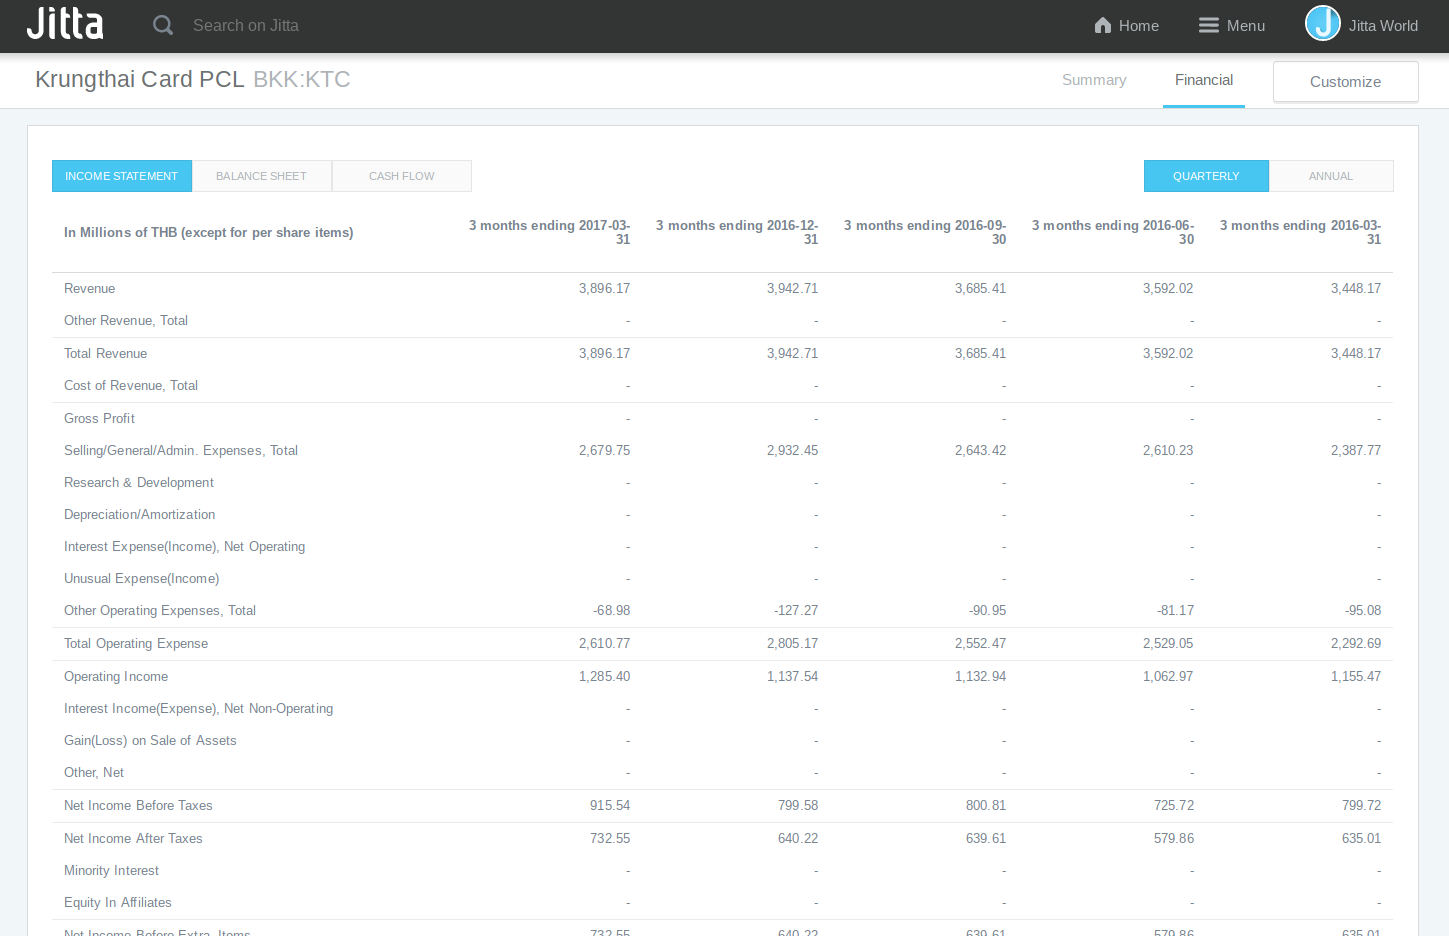The image size is (1449, 936).
Task: Click the Gain(Loss) on Sale of Assets label
Action: pyautogui.click(x=150, y=741)
